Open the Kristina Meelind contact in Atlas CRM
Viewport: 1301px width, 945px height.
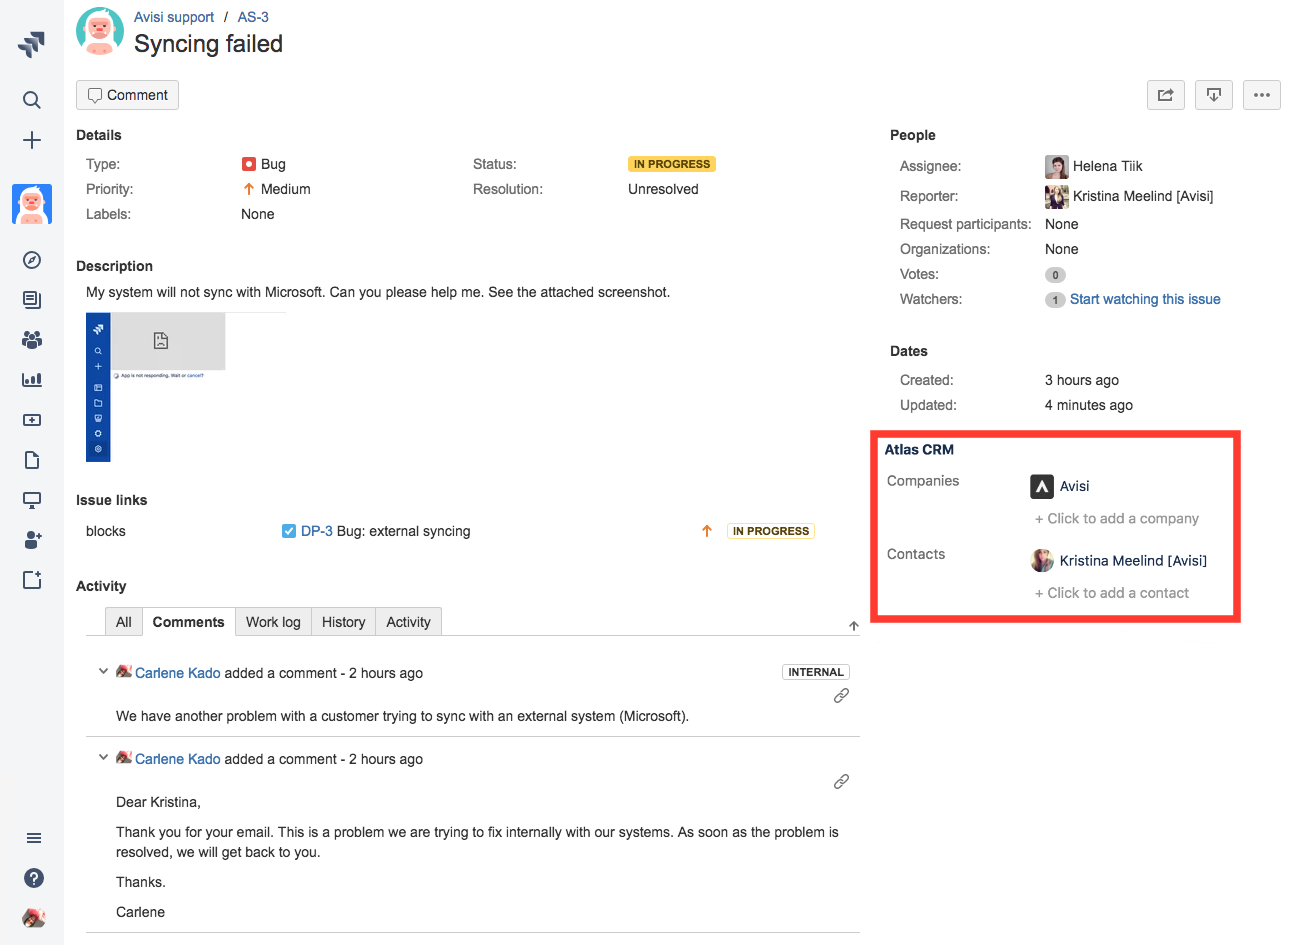(x=1133, y=561)
